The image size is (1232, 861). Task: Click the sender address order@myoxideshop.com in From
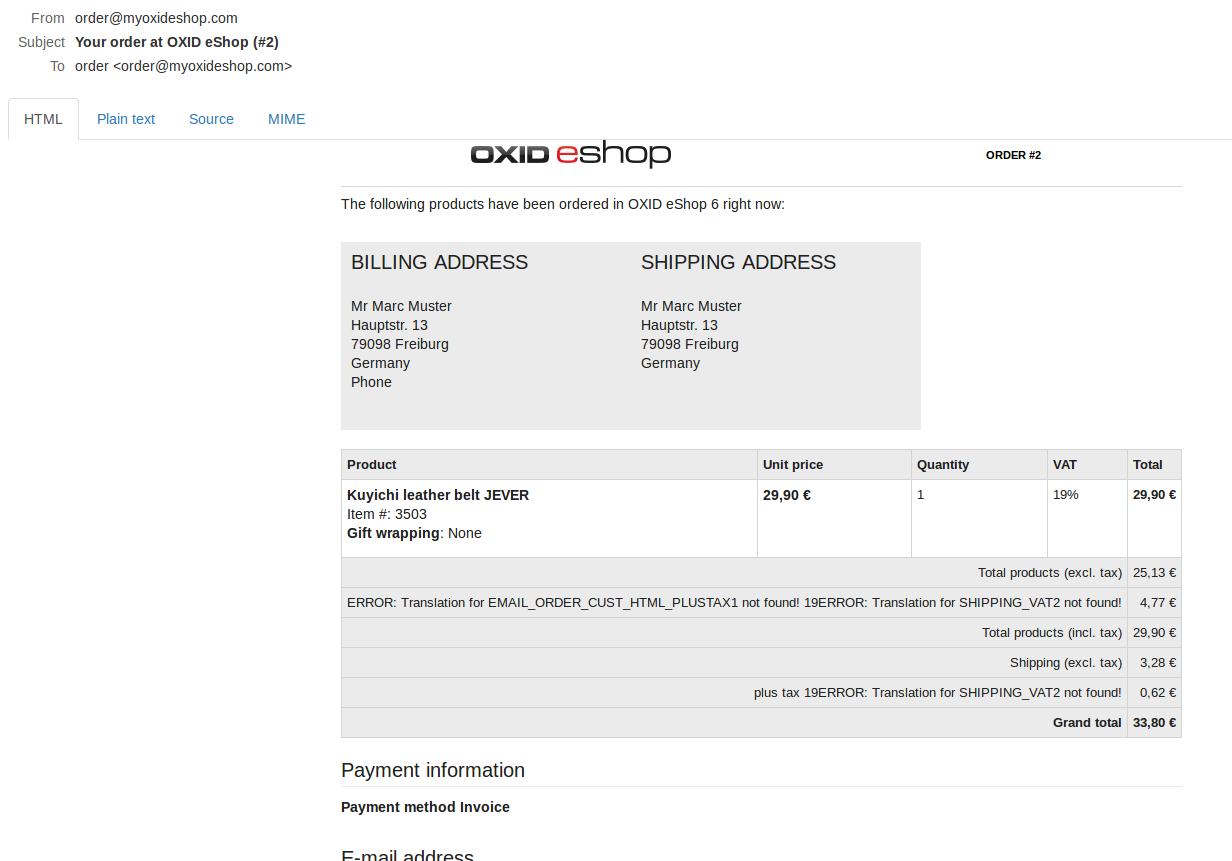pyautogui.click(x=156, y=18)
